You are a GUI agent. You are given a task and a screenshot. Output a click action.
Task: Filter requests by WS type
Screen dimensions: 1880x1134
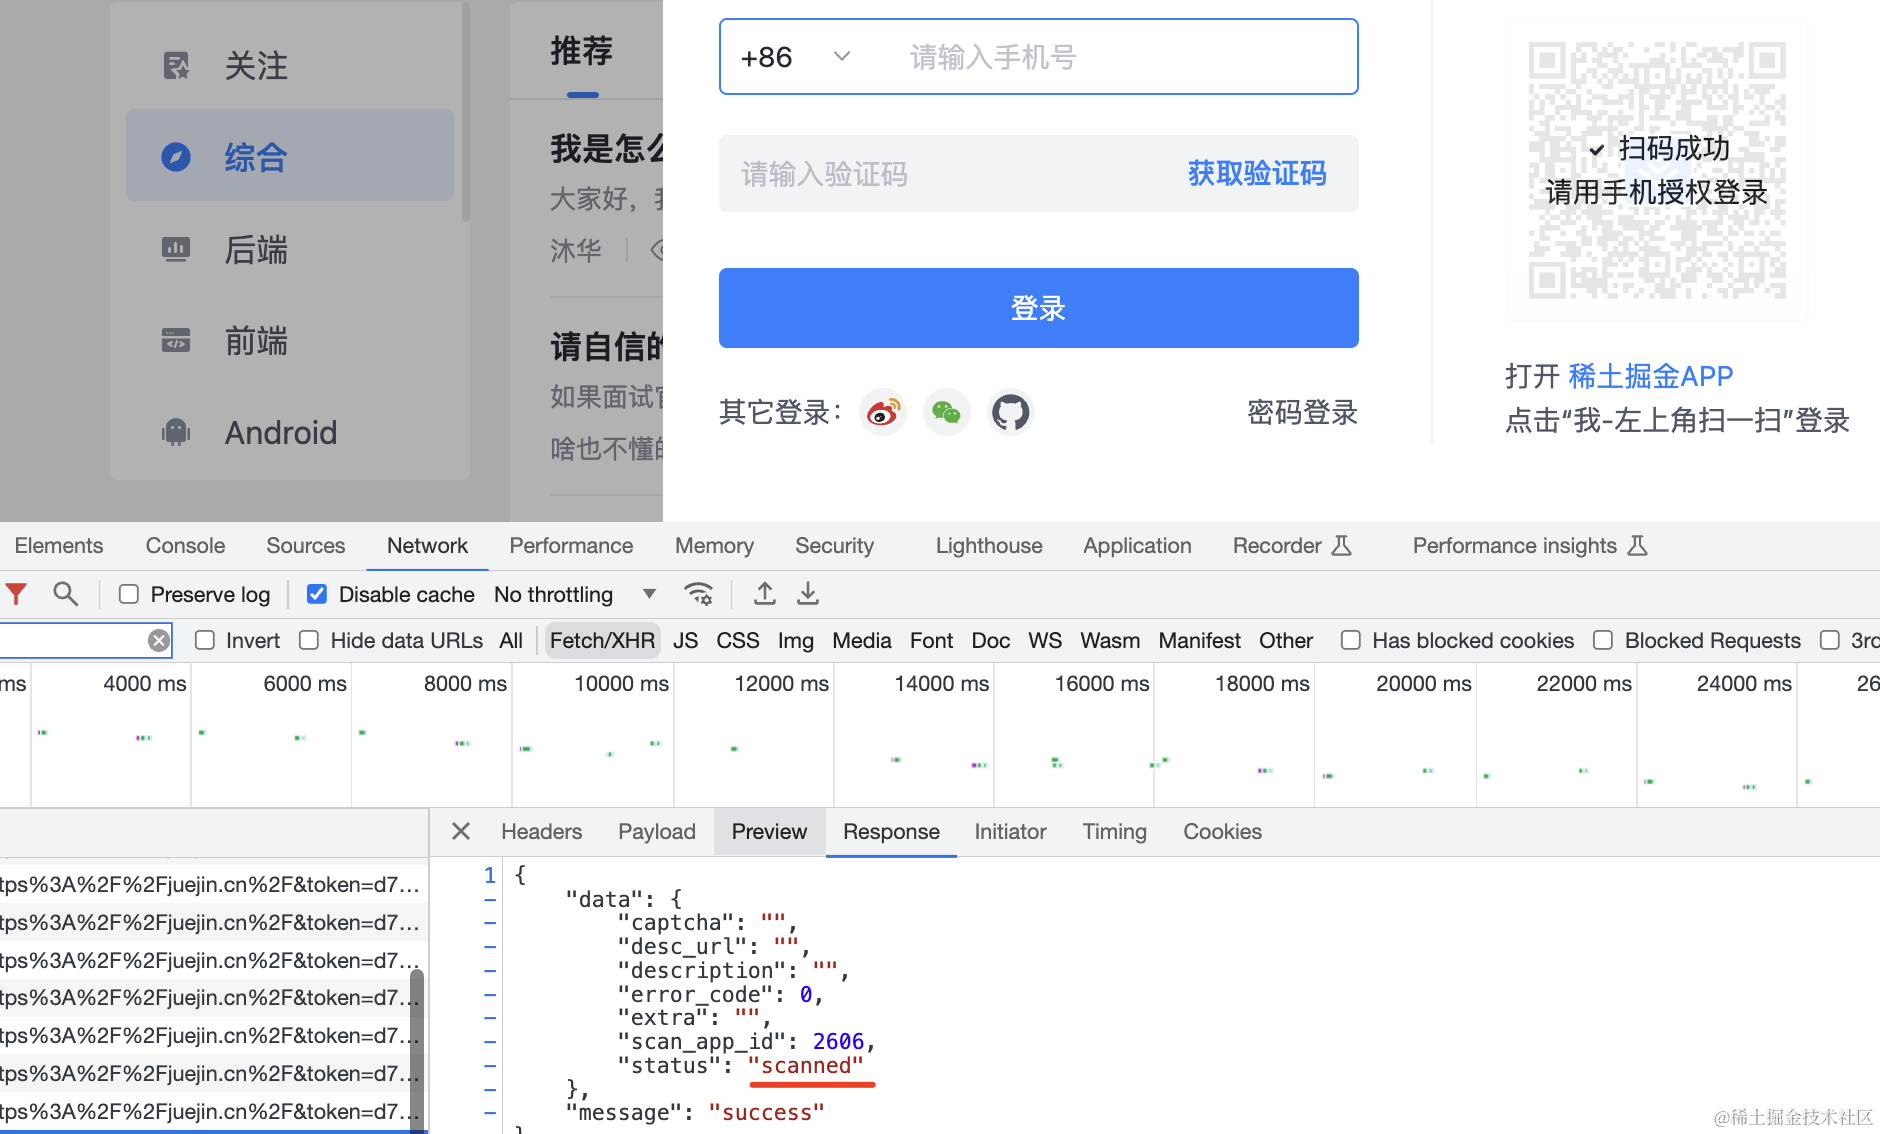pyautogui.click(x=1045, y=640)
